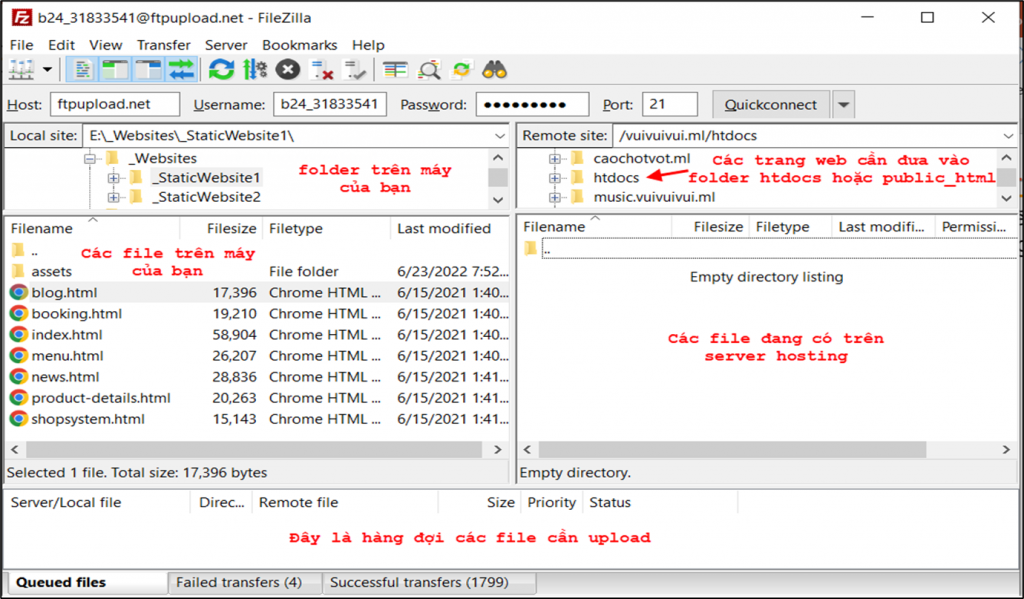This screenshot has height=599, width=1024.
Task: Click process queue icon in toolbar
Action: coord(255,70)
